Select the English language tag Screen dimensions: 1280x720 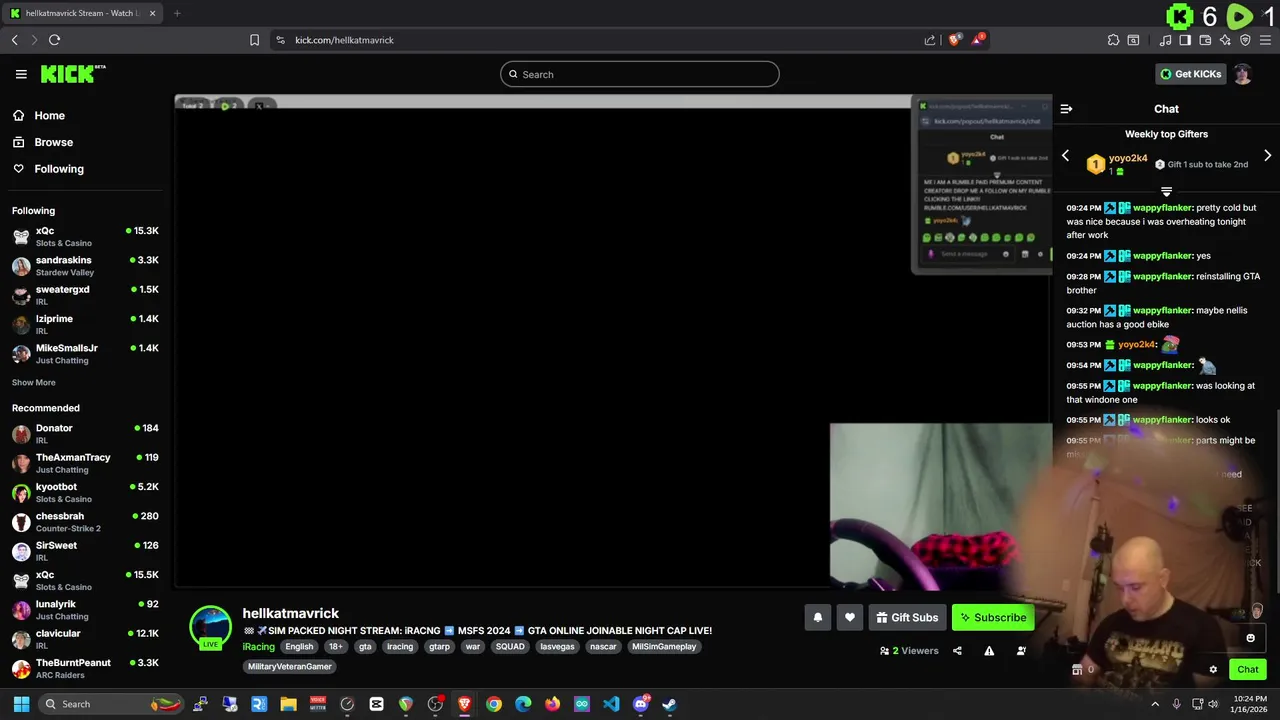tap(299, 647)
